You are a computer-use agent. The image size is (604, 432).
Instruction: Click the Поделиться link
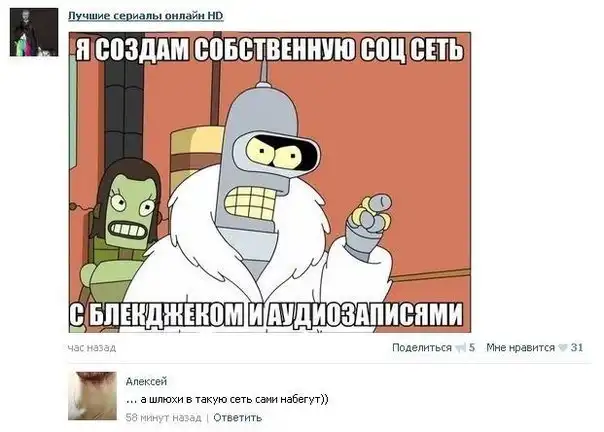[421, 348]
